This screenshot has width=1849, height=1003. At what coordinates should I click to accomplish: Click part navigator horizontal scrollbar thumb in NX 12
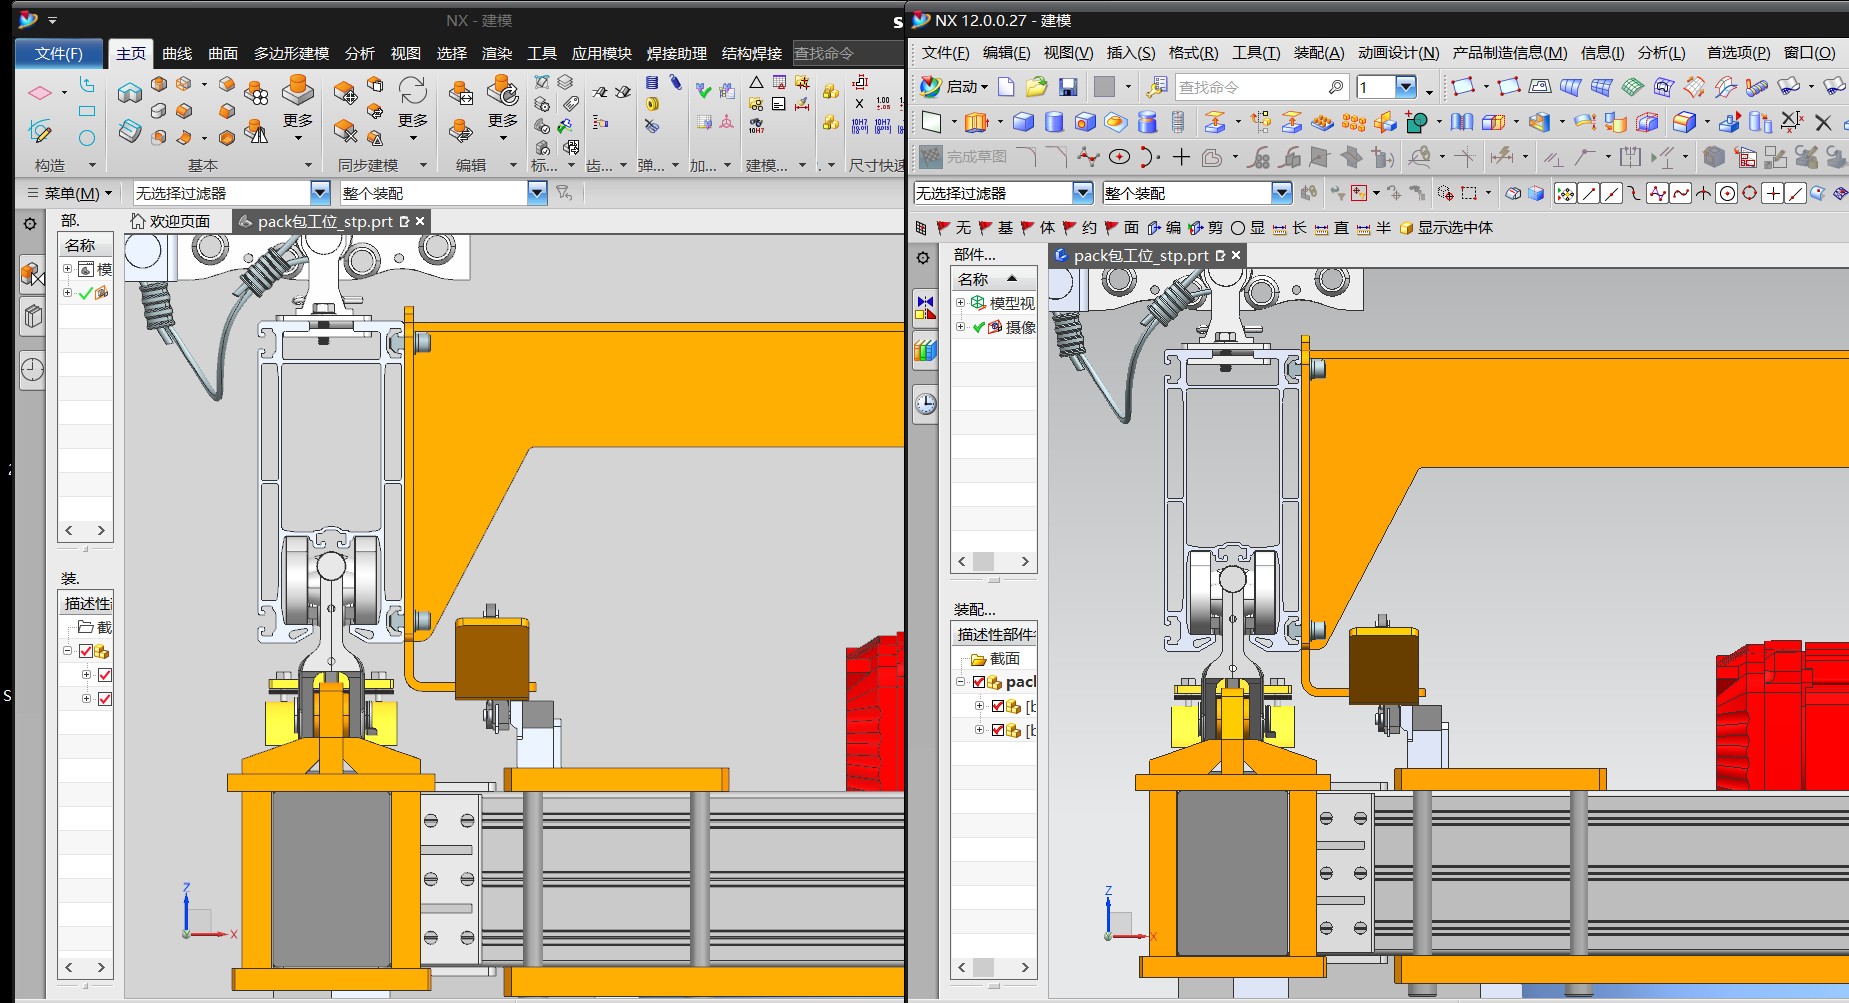pos(984,562)
